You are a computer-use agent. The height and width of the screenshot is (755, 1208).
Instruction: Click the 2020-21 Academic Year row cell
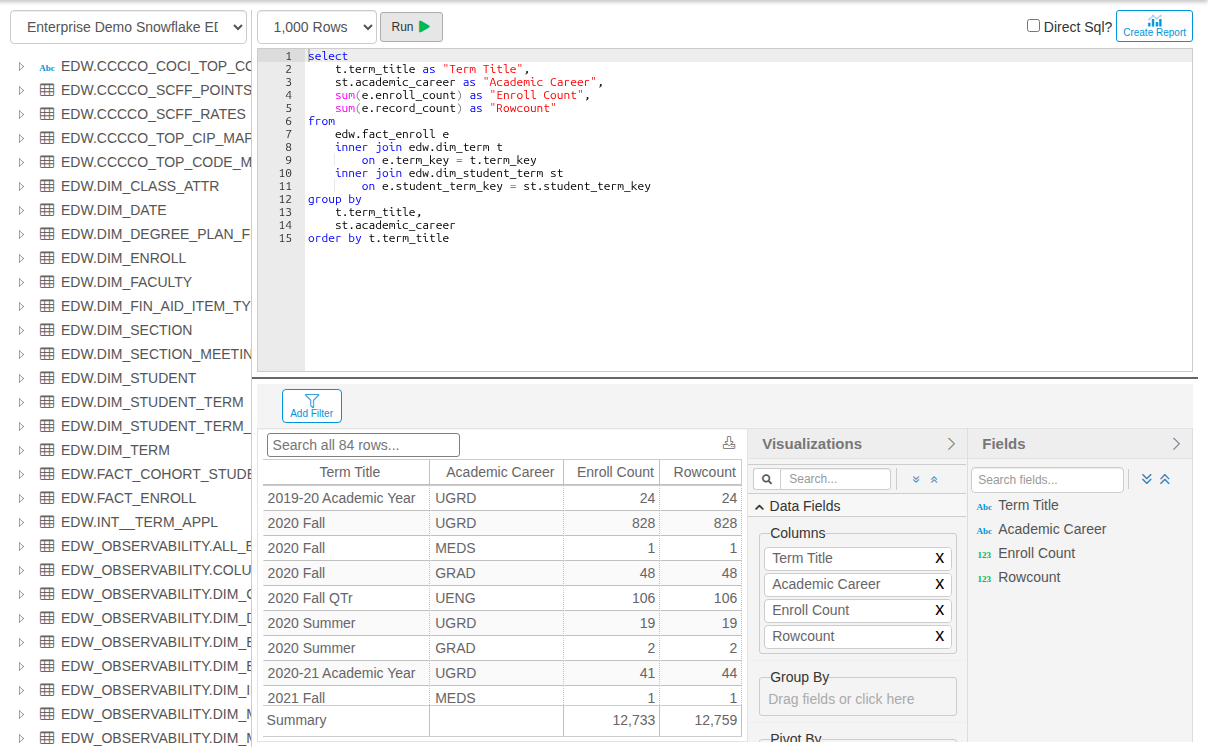pyautogui.click(x=347, y=673)
